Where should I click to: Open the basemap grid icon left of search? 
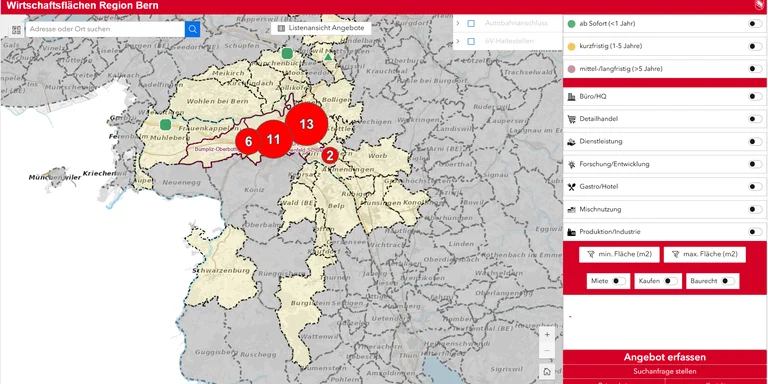click(16, 30)
